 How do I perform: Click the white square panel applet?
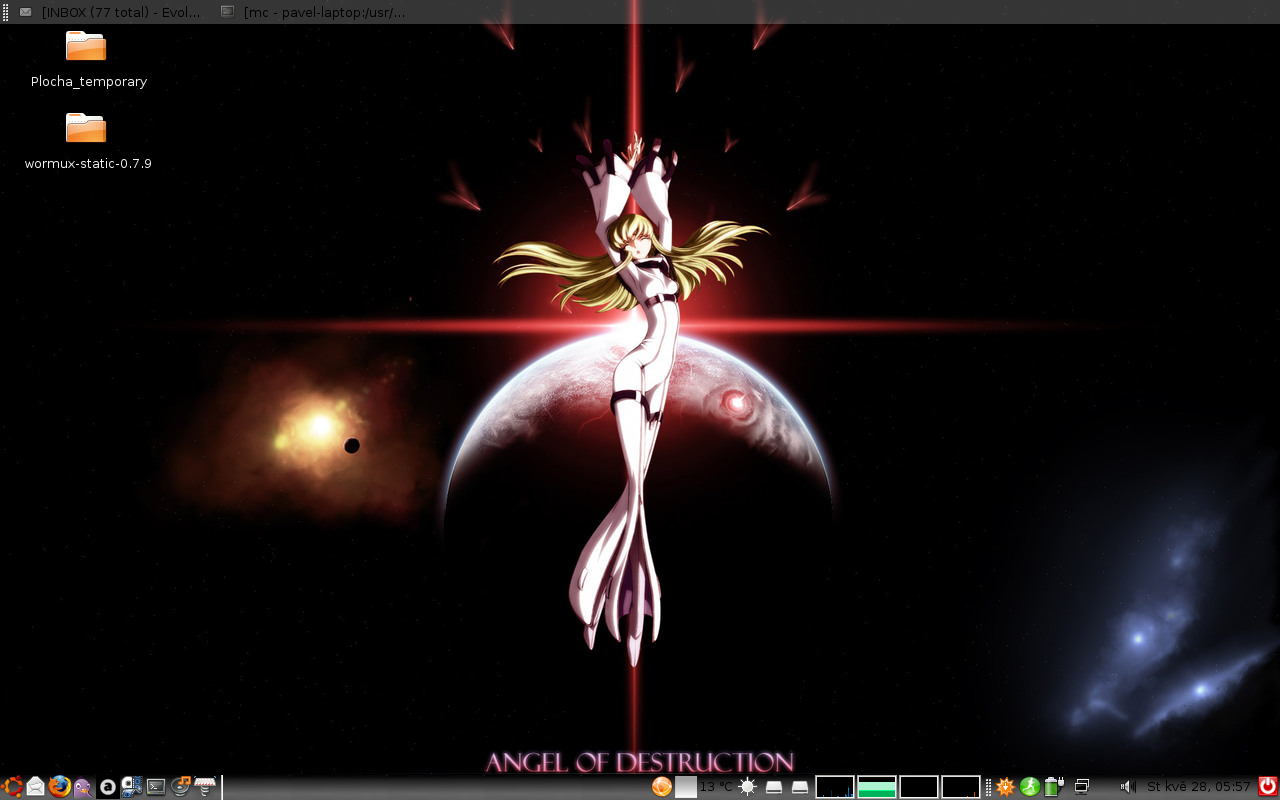(x=686, y=787)
